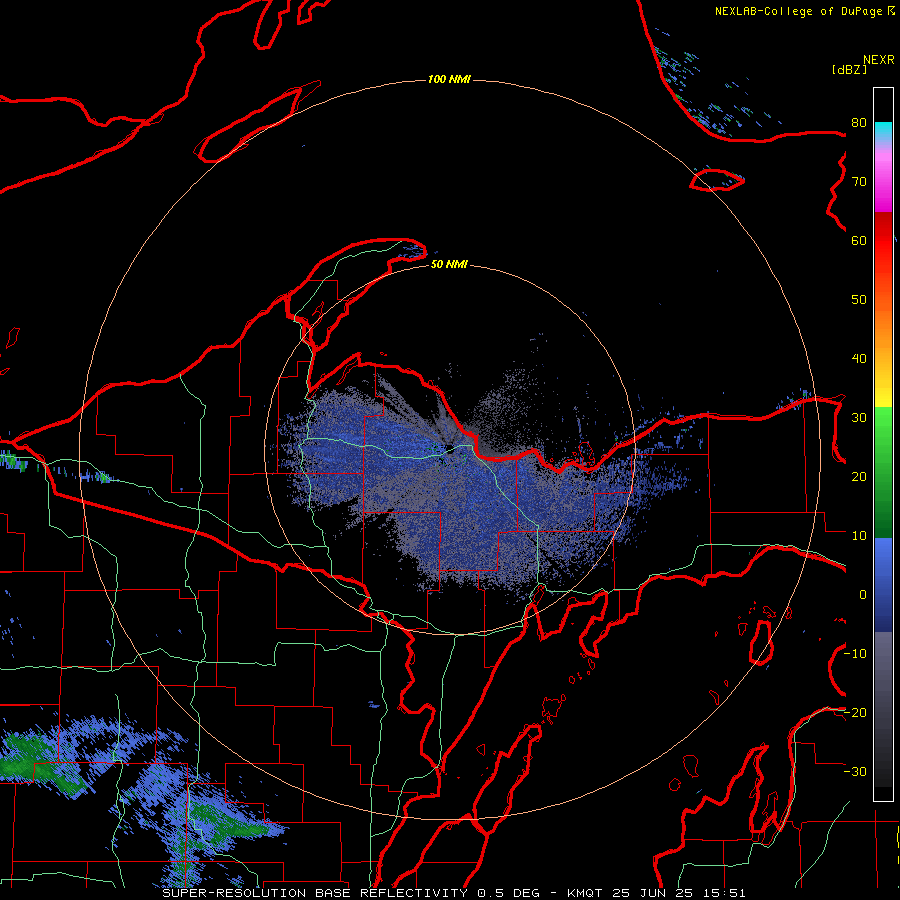Viewport: 900px width, 900px height.
Task: Click the 100 NMI range ring label
Action: tap(449, 79)
